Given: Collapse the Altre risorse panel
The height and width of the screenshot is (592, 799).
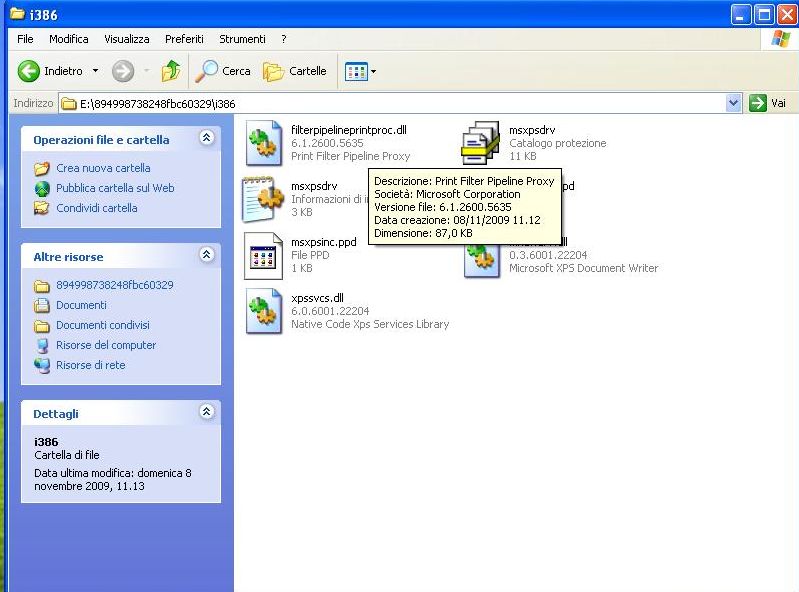Looking at the screenshot, I should click(x=206, y=255).
